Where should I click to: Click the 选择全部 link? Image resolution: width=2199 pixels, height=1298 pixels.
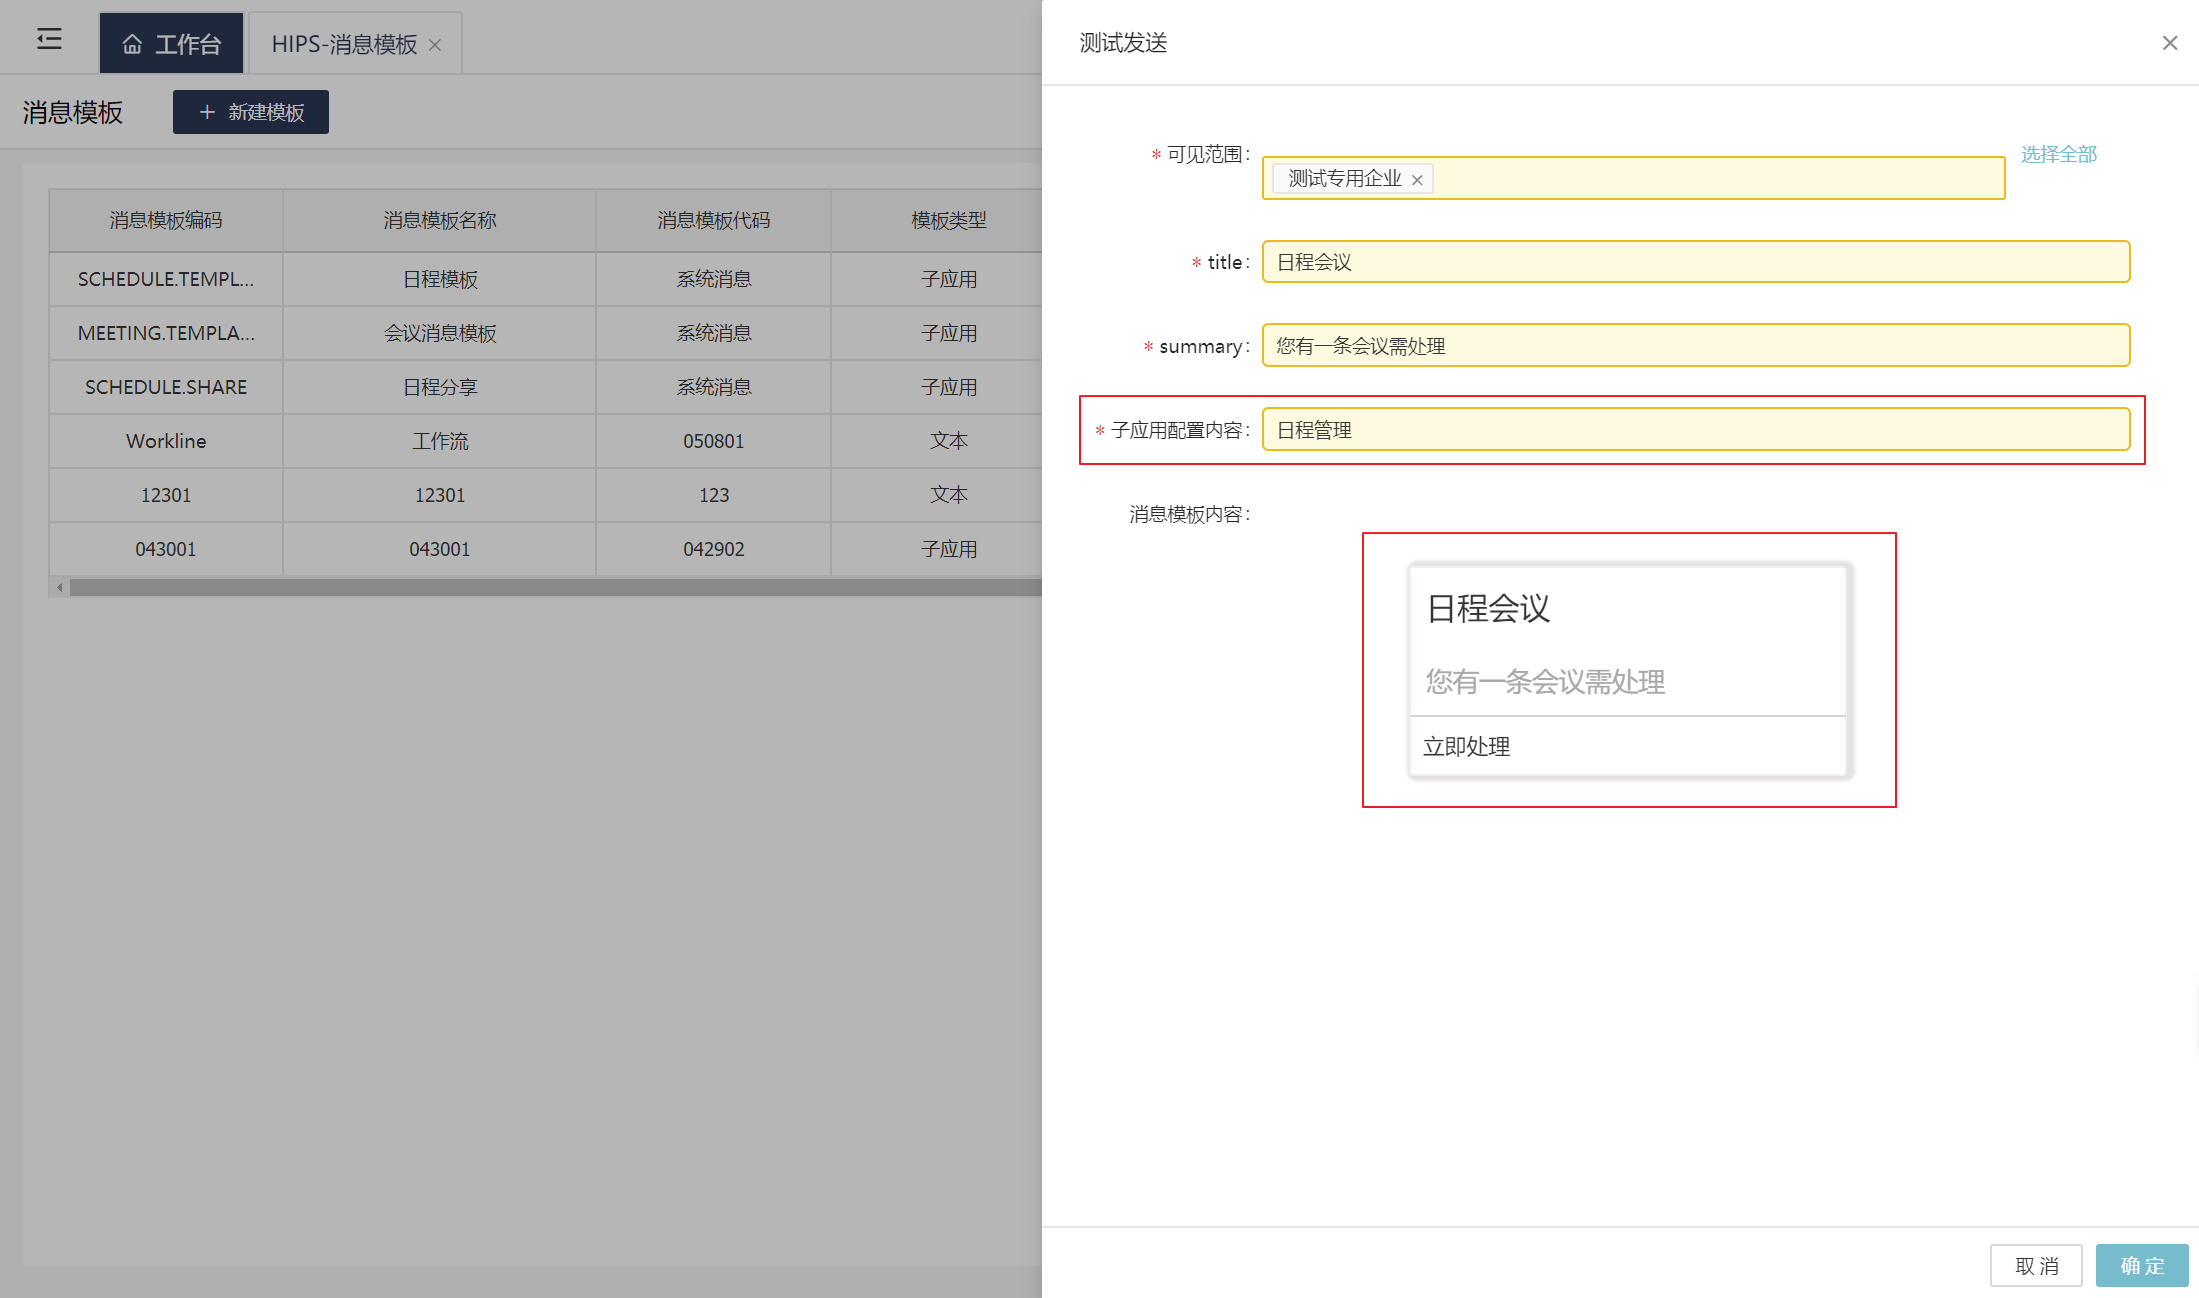coord(2058,154)
